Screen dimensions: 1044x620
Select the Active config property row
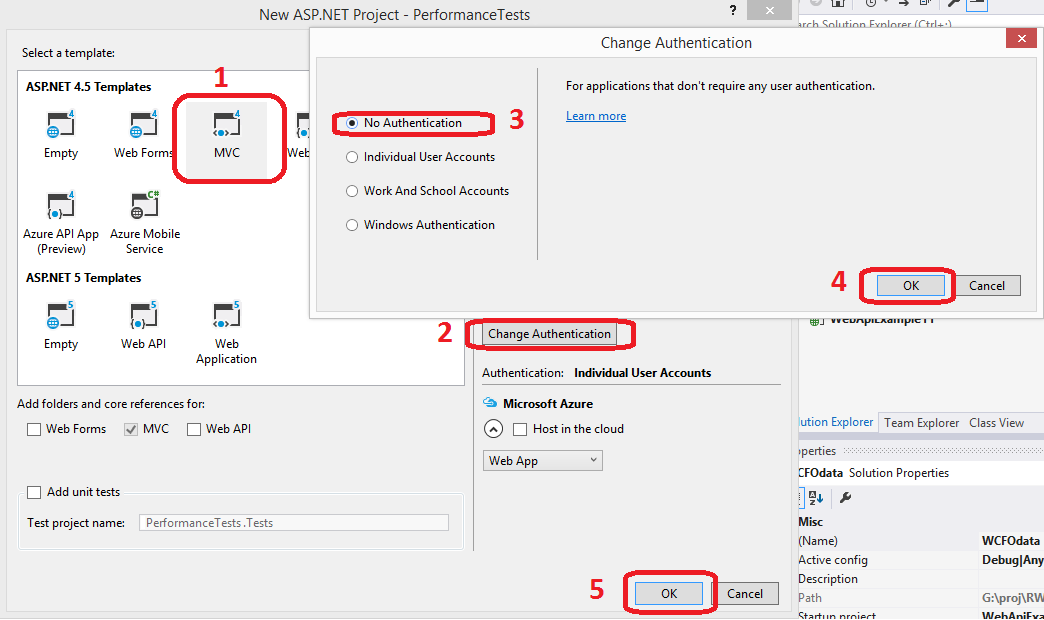point(921,560)
